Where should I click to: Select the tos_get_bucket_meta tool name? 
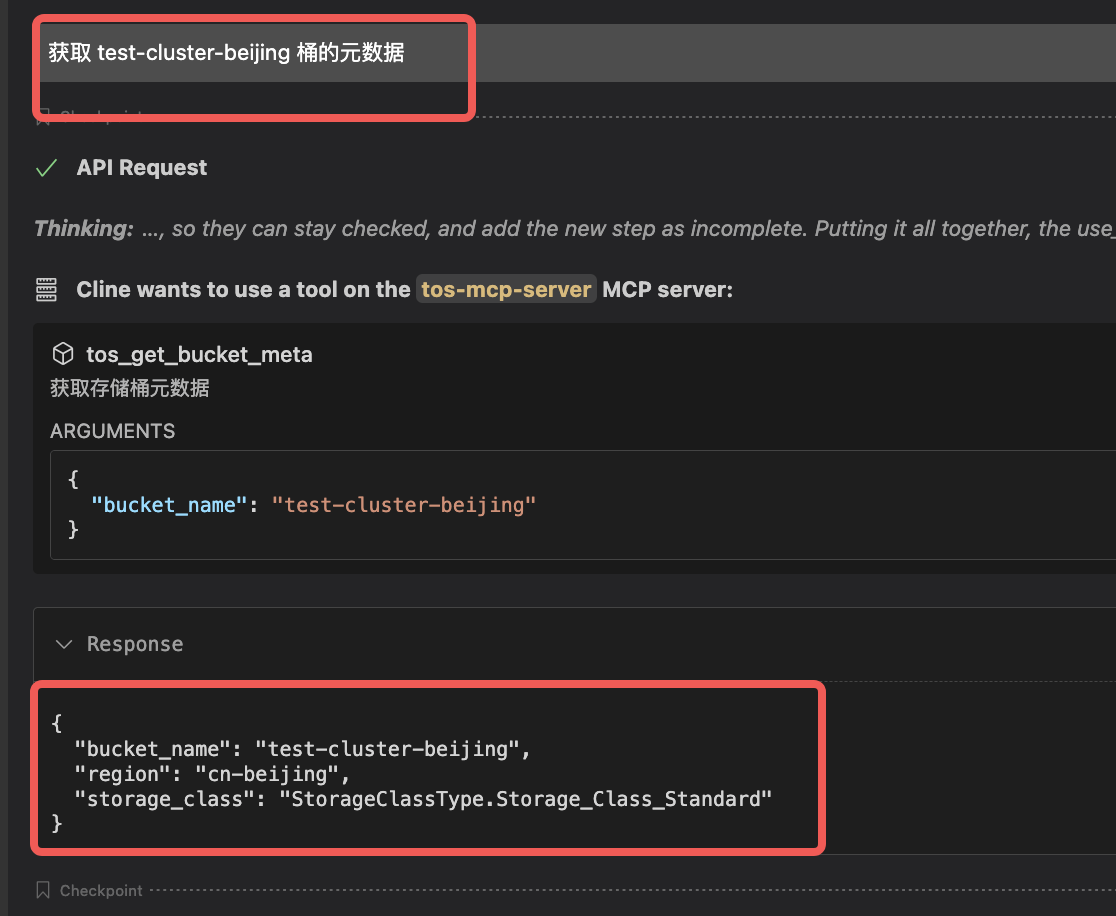(199, 354)
